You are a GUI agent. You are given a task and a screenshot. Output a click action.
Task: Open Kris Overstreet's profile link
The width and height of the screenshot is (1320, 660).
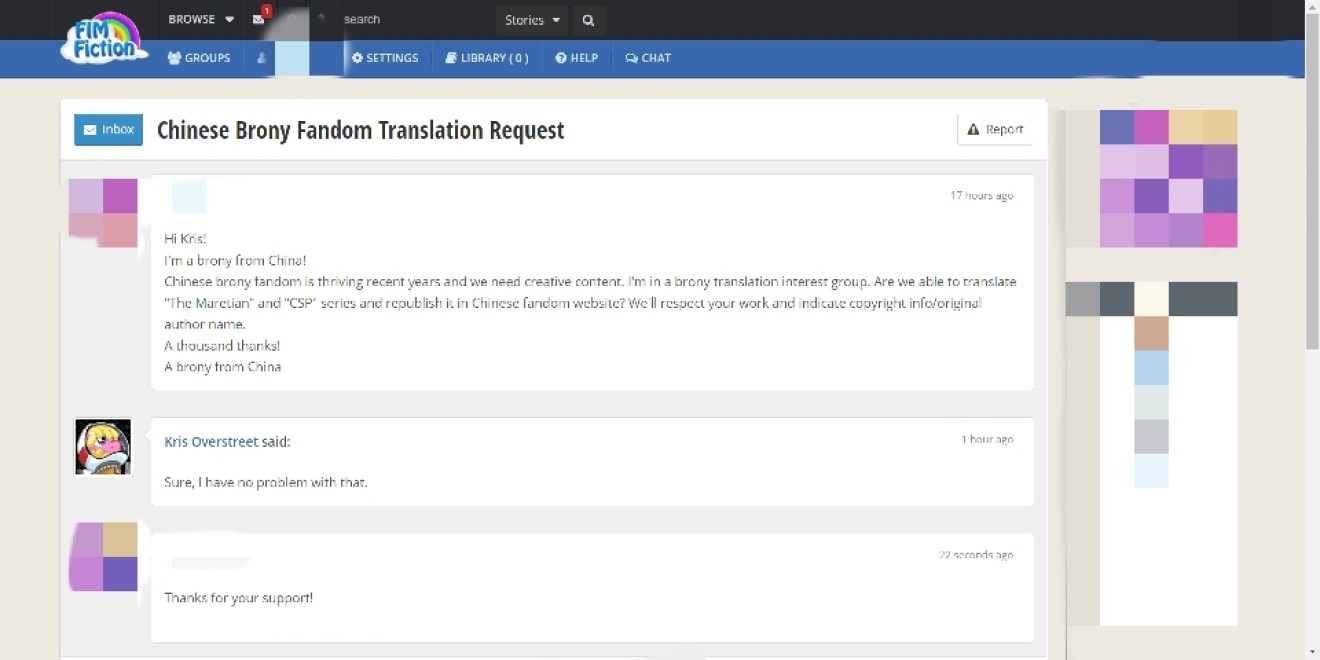coord(211,441)
